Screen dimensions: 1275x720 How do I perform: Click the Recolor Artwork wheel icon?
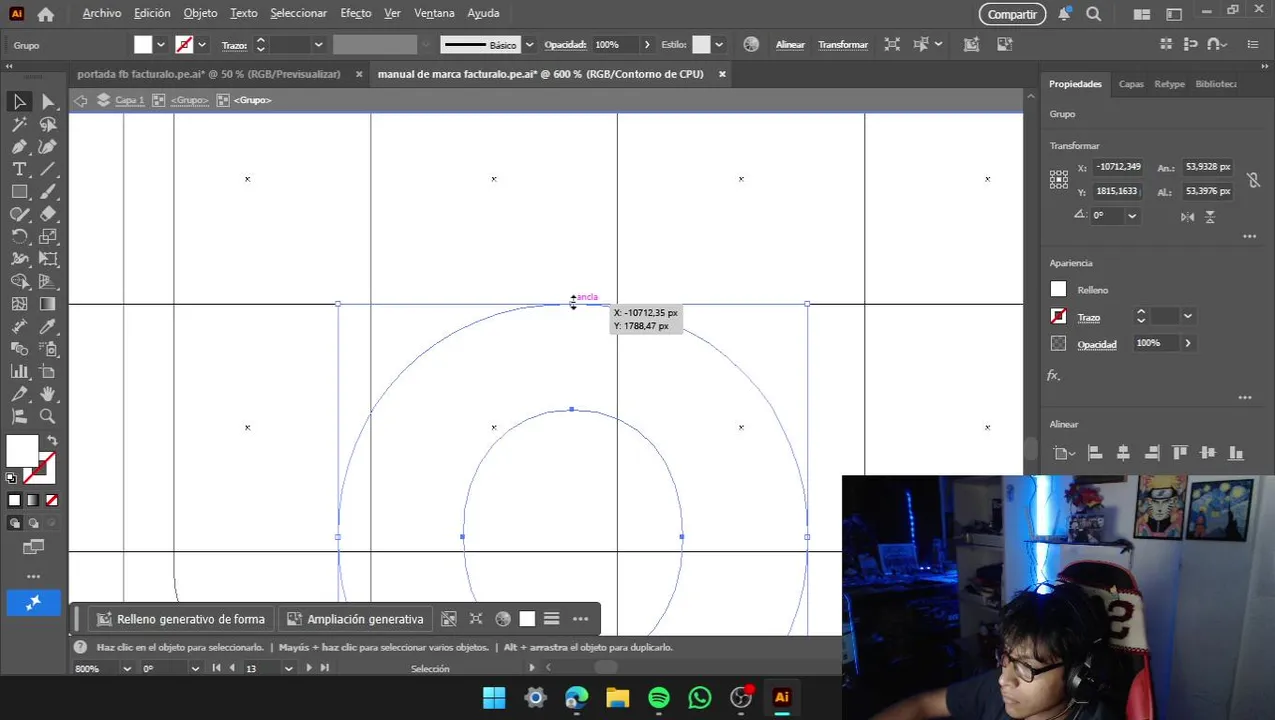[751, 45]
